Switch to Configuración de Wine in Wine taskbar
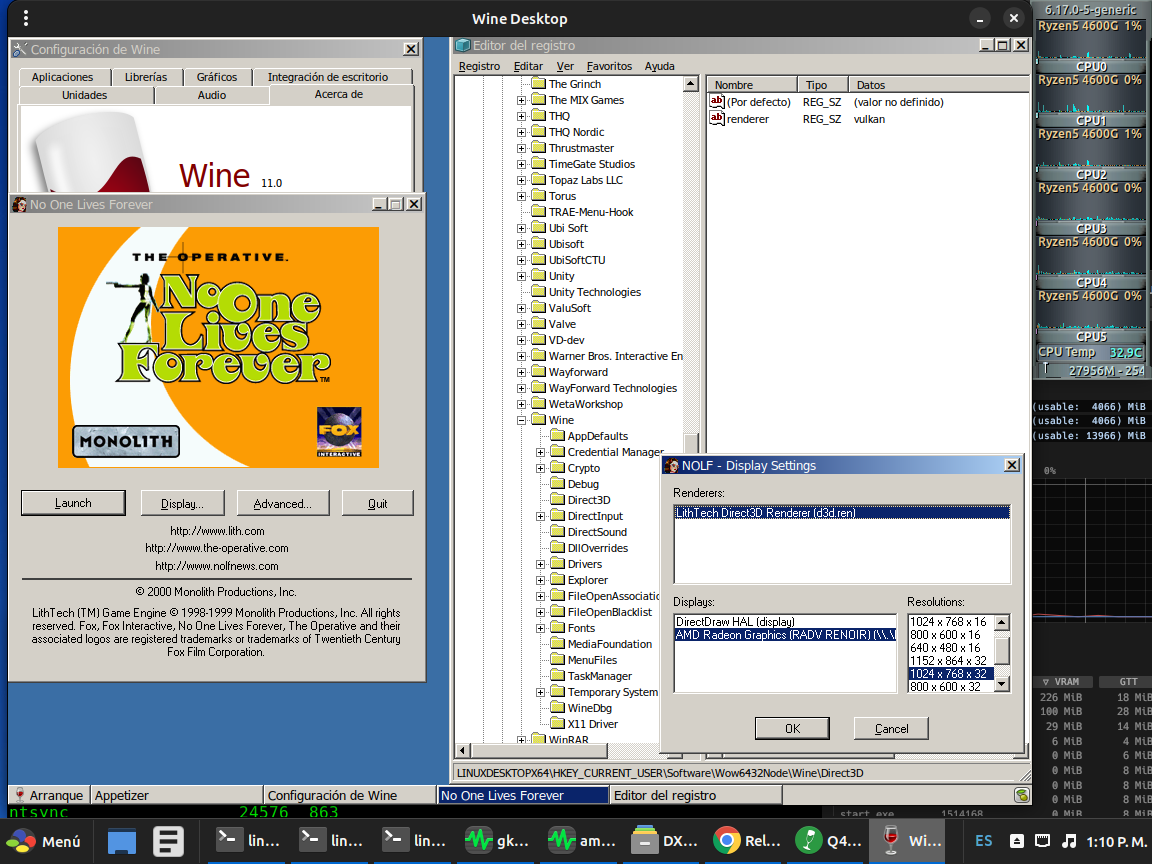The height and width of the screenshot is (864, 1152). coord(350,795)
